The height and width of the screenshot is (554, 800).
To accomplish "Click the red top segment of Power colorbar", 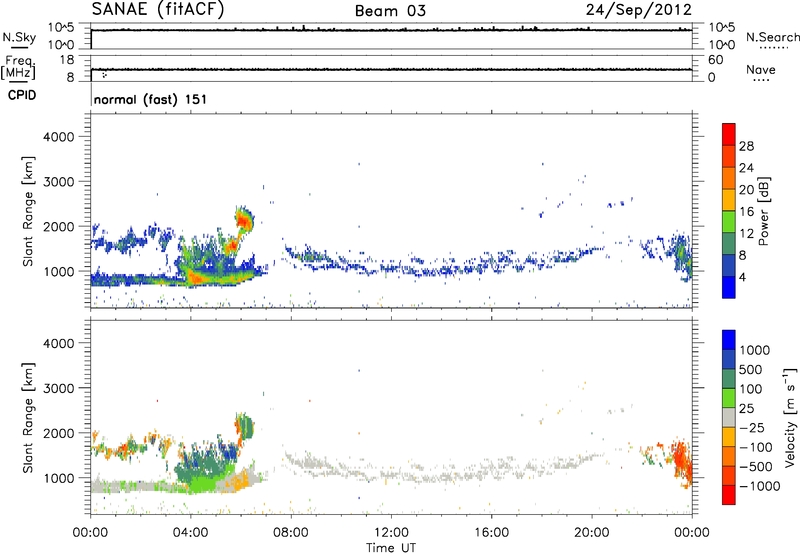I will tap(729, 134).
